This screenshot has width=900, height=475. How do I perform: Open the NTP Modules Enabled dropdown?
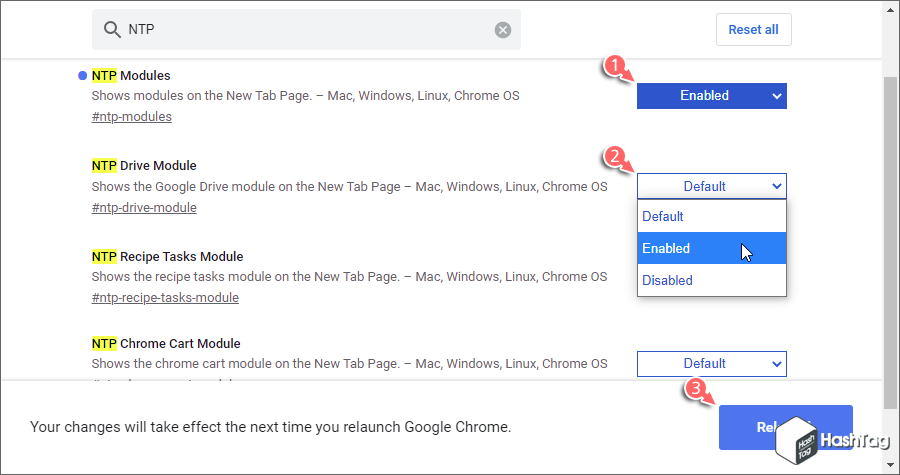point(712,96)
